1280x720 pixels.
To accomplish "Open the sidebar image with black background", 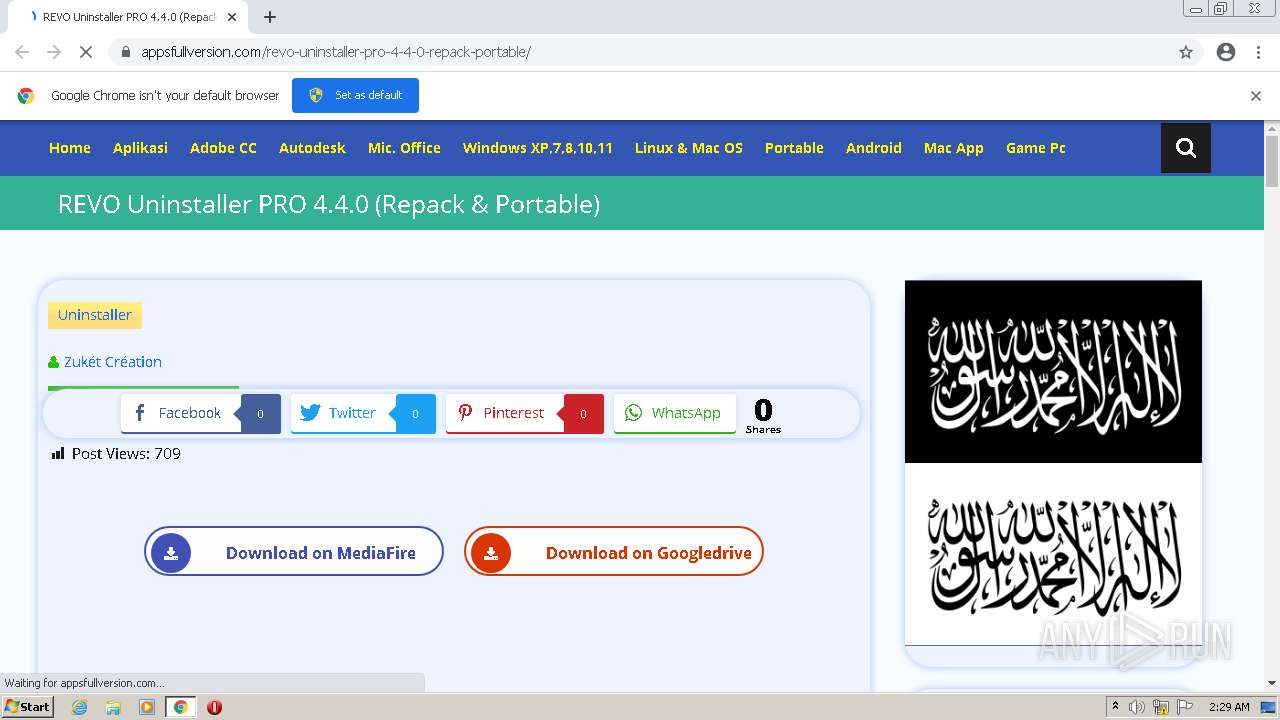I will click(x=1053, y=372).
